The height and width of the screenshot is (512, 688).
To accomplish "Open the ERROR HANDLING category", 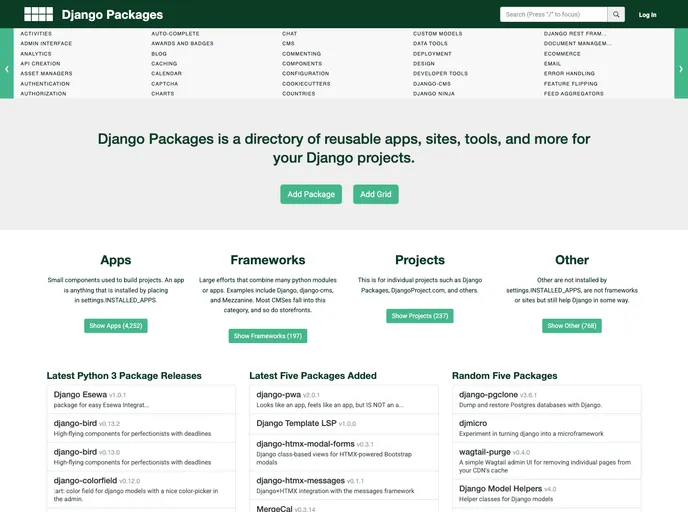I will point(570,73).
